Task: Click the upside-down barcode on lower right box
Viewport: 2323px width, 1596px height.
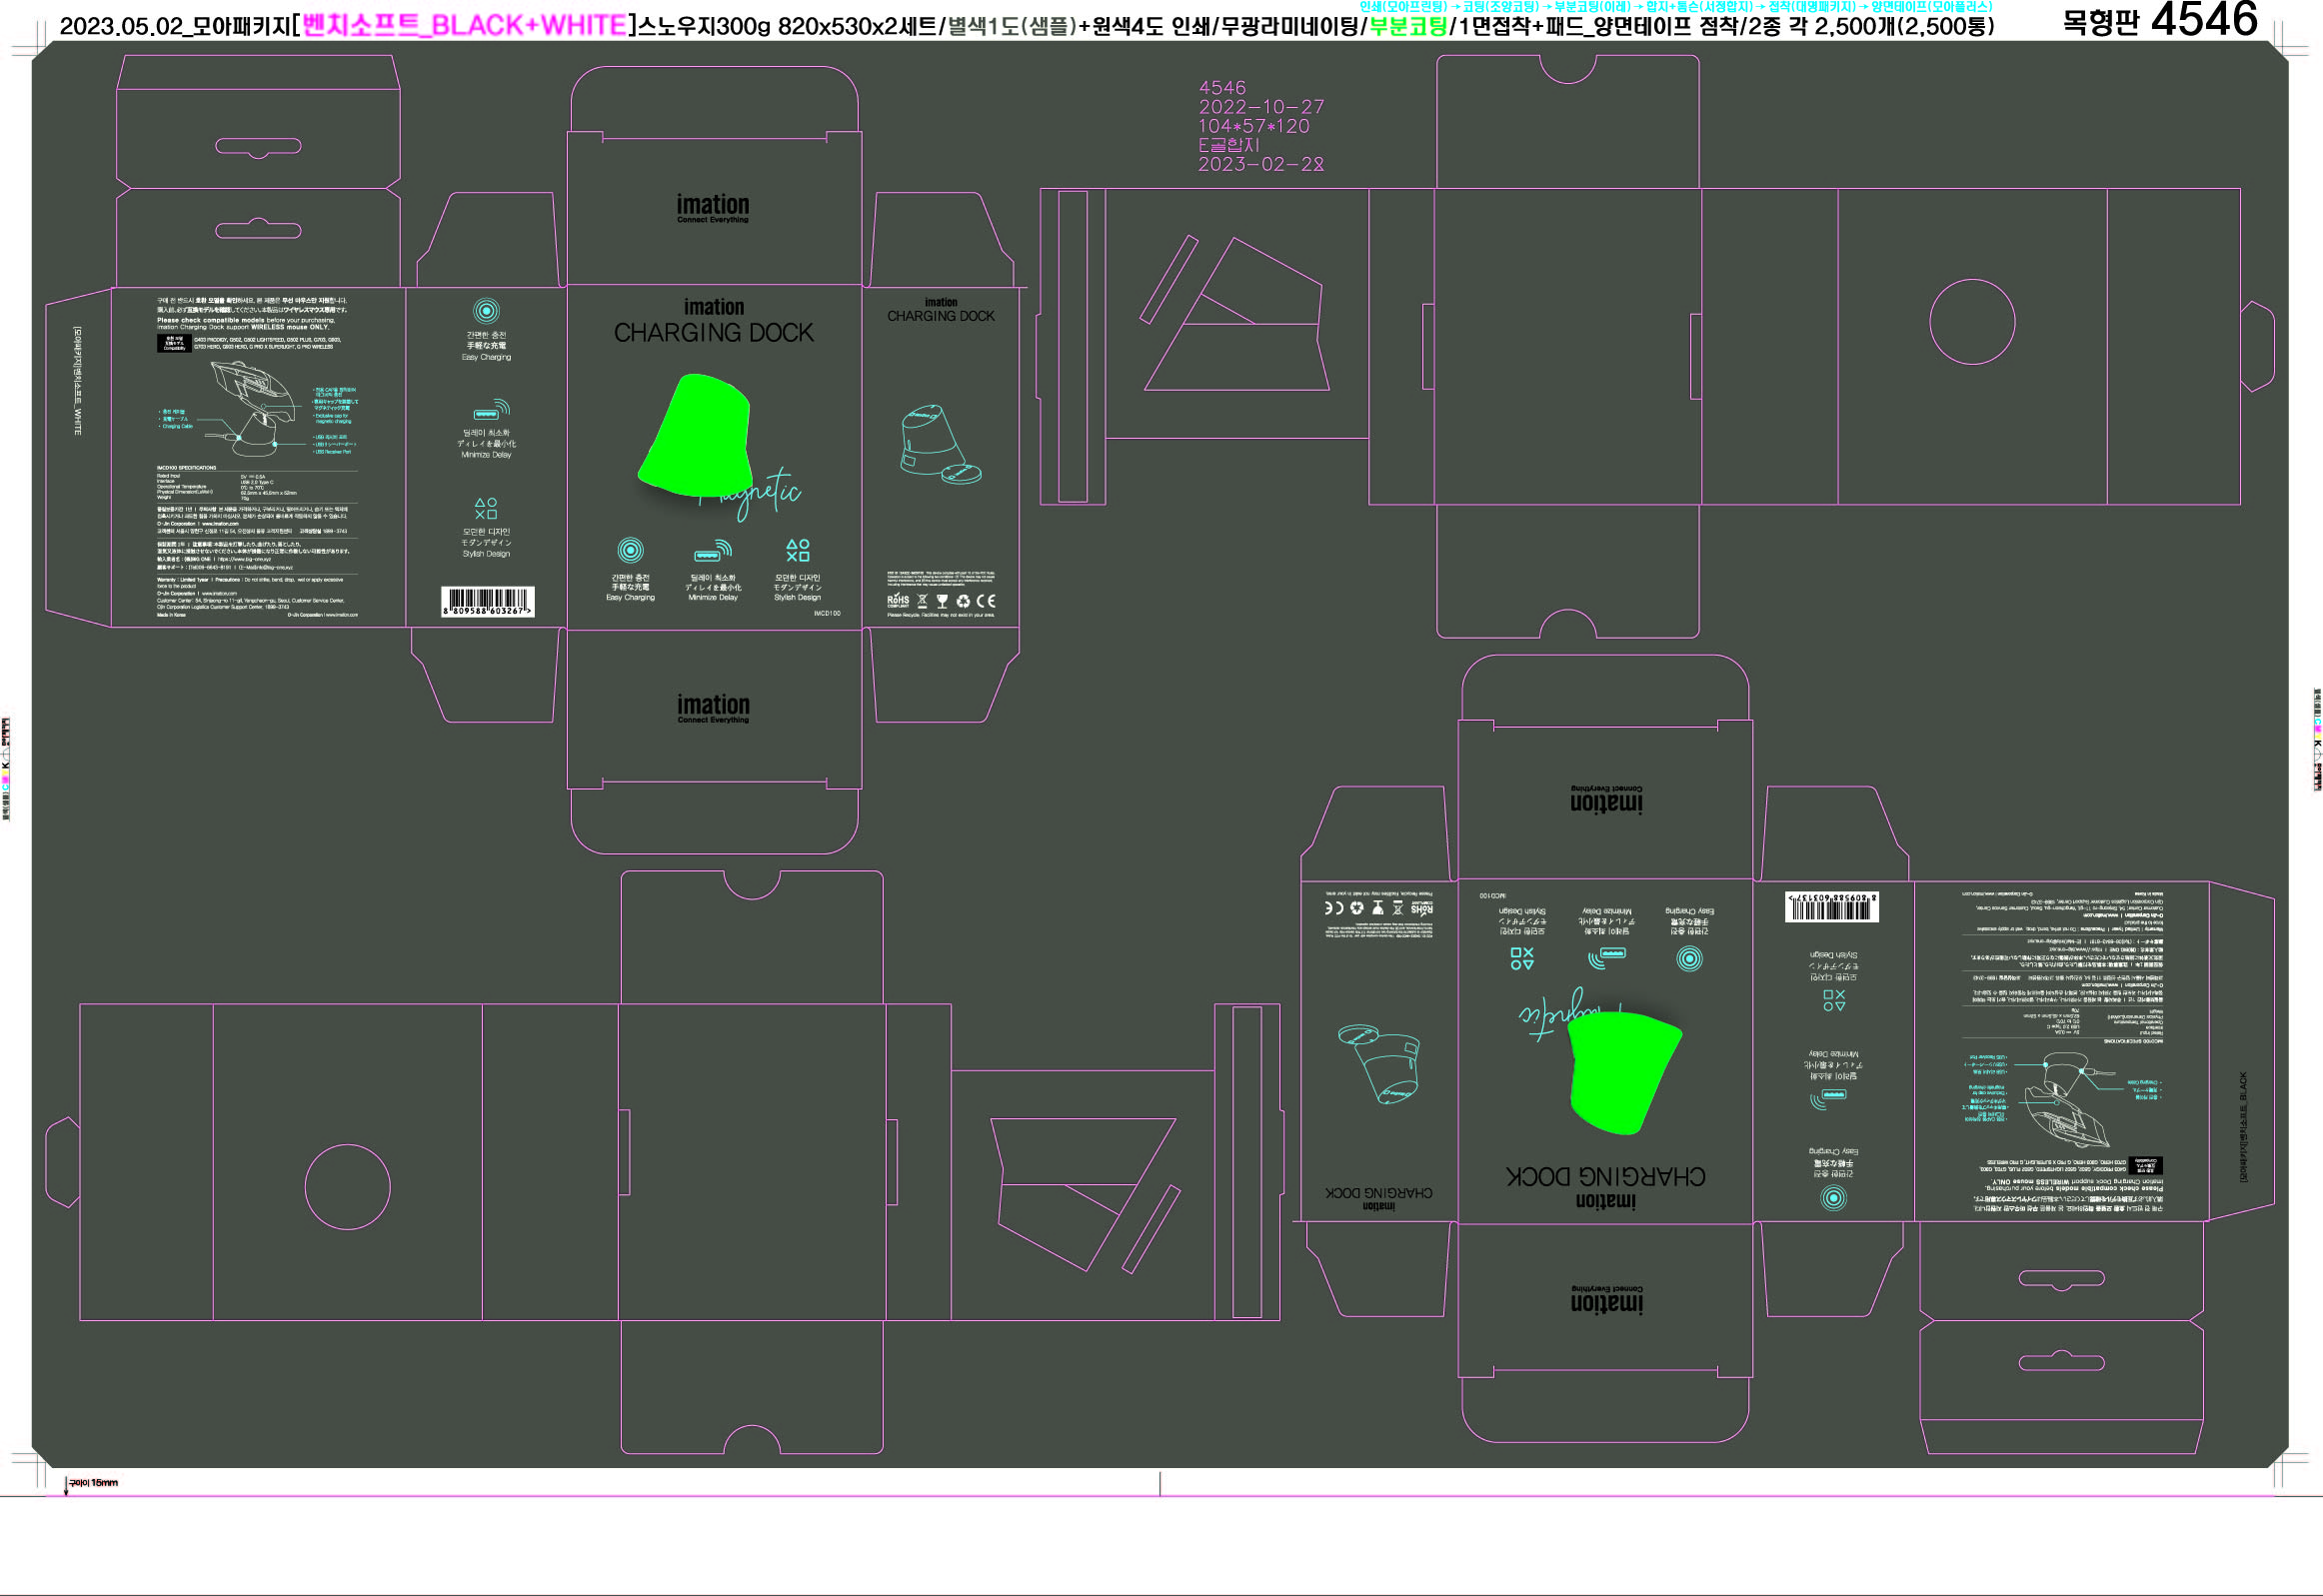Action: [x=1832, y=906]
